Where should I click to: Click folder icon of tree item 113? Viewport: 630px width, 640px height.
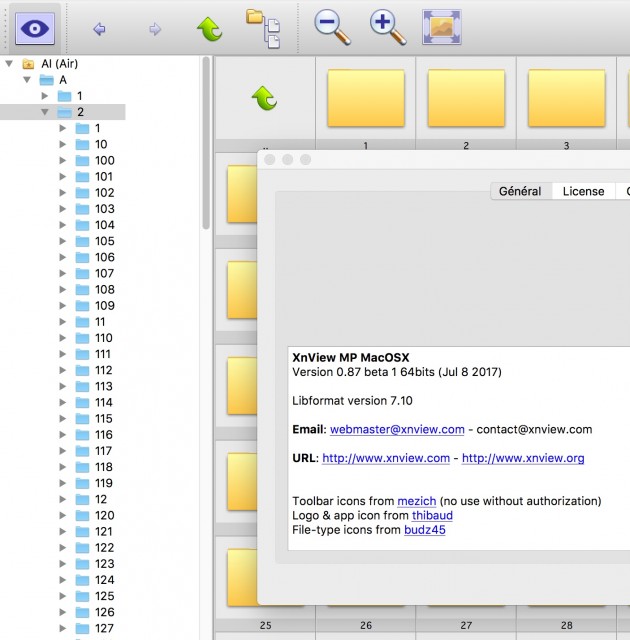pos(82,386)
